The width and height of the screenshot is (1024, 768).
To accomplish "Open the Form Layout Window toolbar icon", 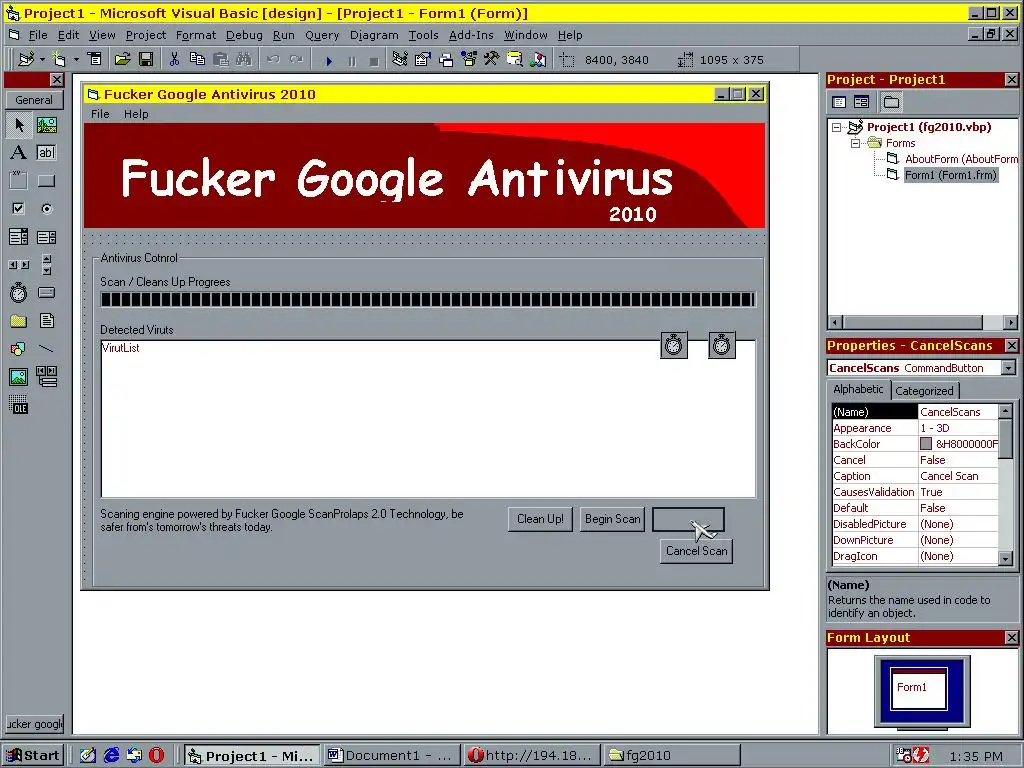I will (446, 59).
